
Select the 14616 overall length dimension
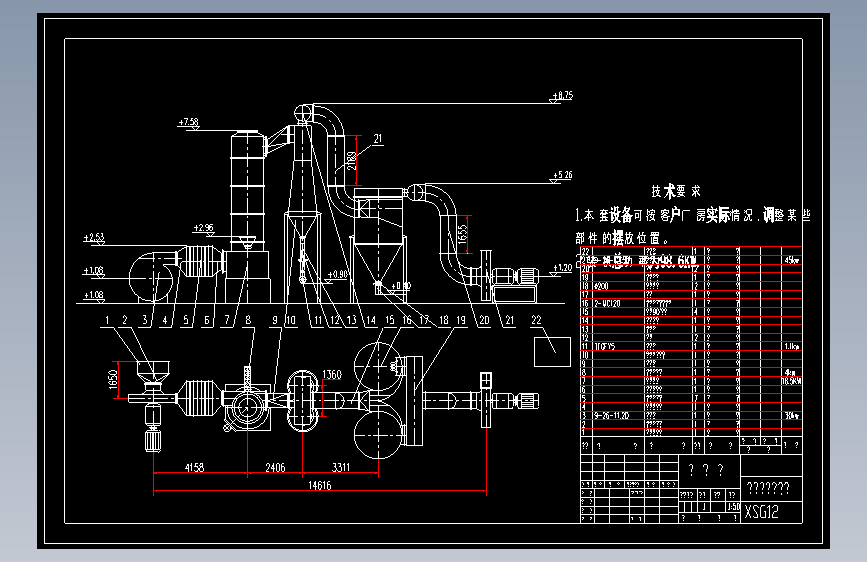click(320, 485)
